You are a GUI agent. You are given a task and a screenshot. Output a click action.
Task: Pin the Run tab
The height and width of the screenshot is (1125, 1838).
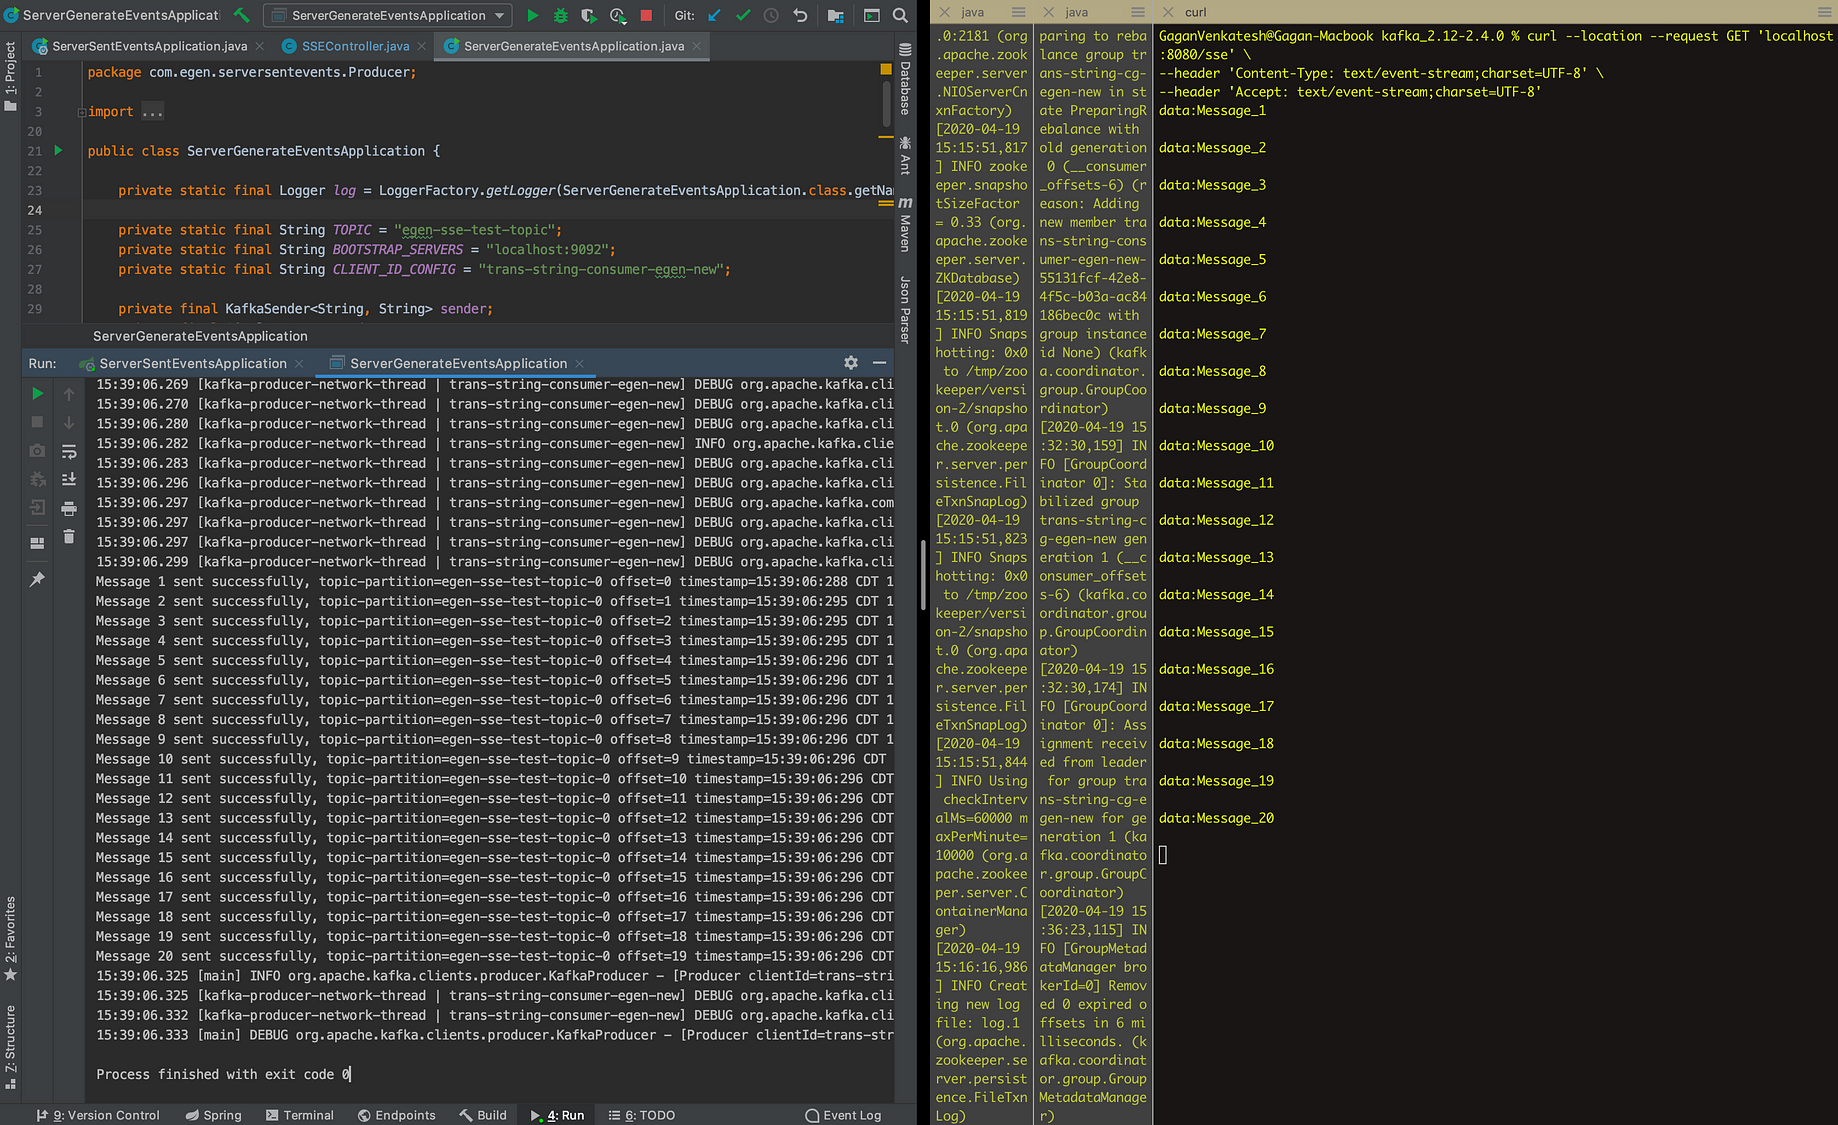[x=37, y=579]
